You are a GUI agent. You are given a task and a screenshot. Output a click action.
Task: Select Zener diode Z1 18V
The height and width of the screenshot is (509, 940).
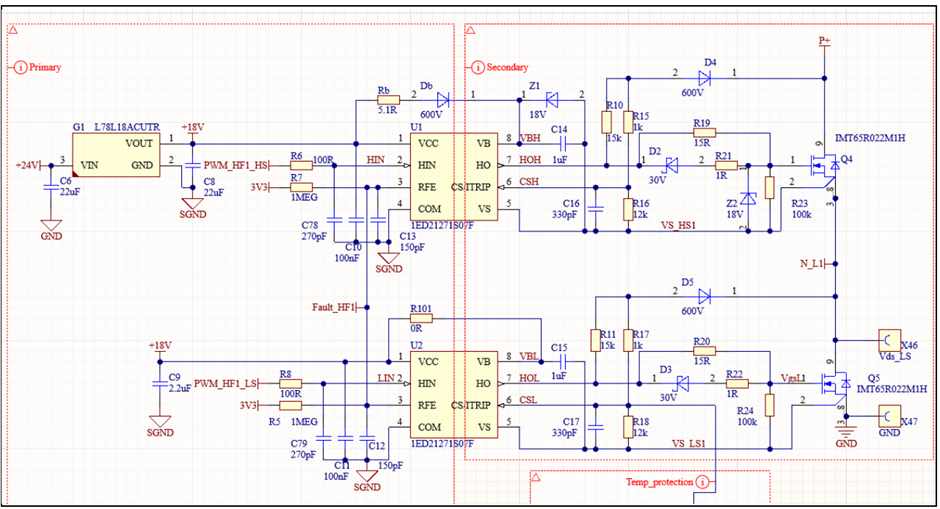point(552,100)
